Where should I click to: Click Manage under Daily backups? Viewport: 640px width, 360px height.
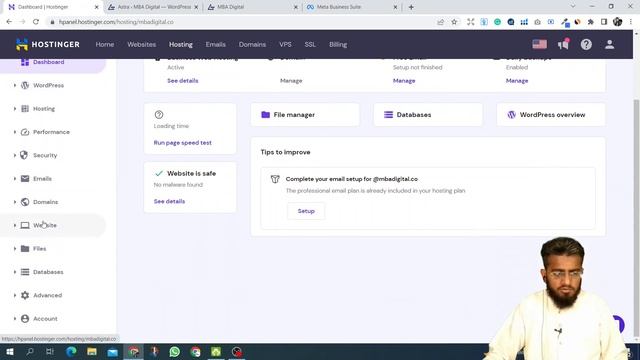[517, 81]
